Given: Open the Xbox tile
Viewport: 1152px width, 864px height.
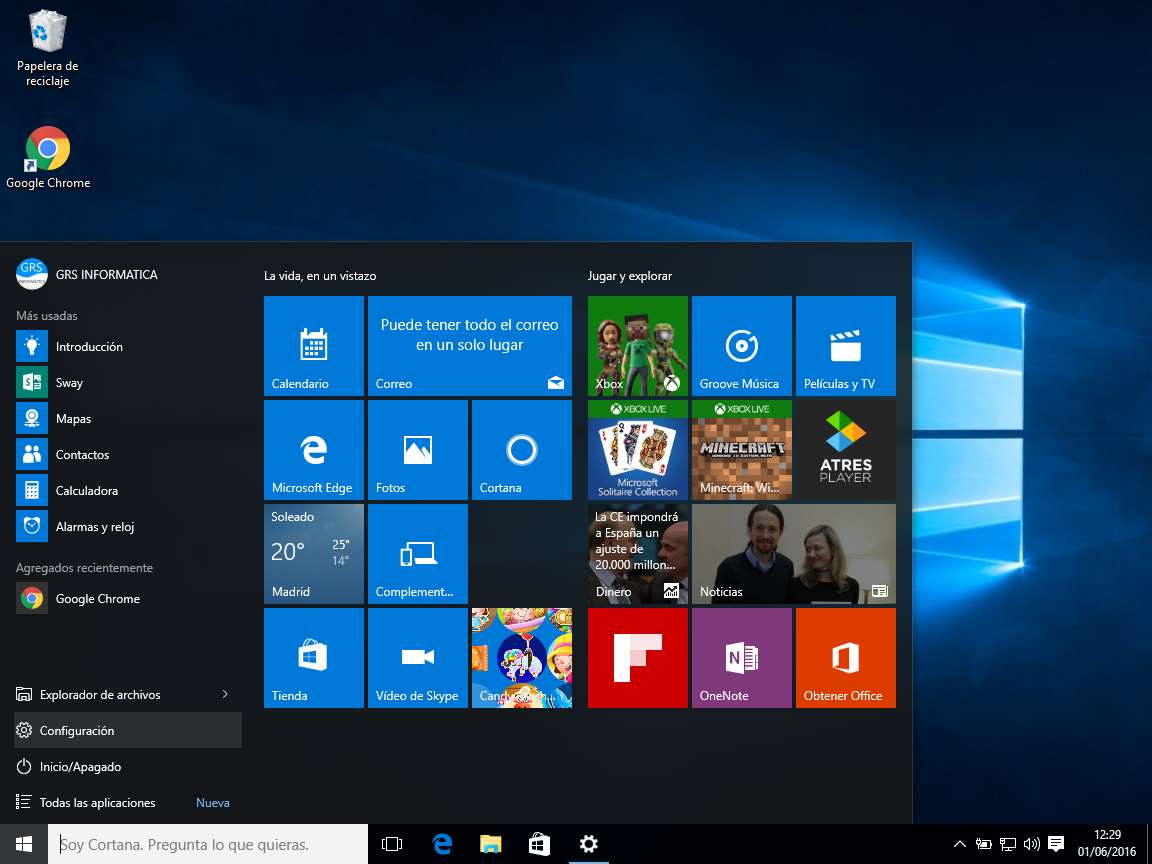Looking at the screenshot, I should point(638,346).
